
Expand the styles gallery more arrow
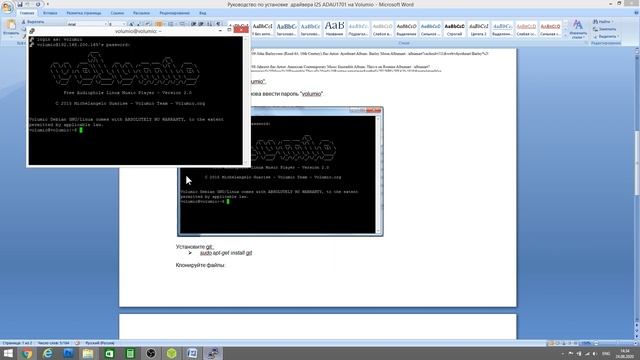pyautogui.click(x=564, y=36)
